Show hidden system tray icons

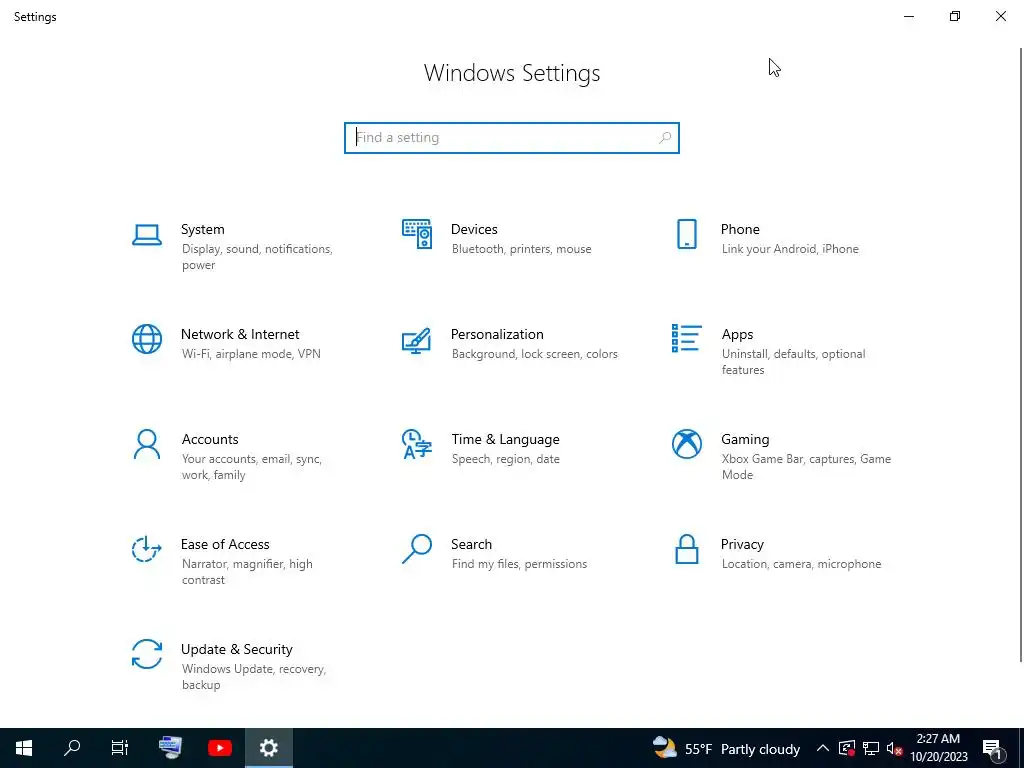point(823,748)
